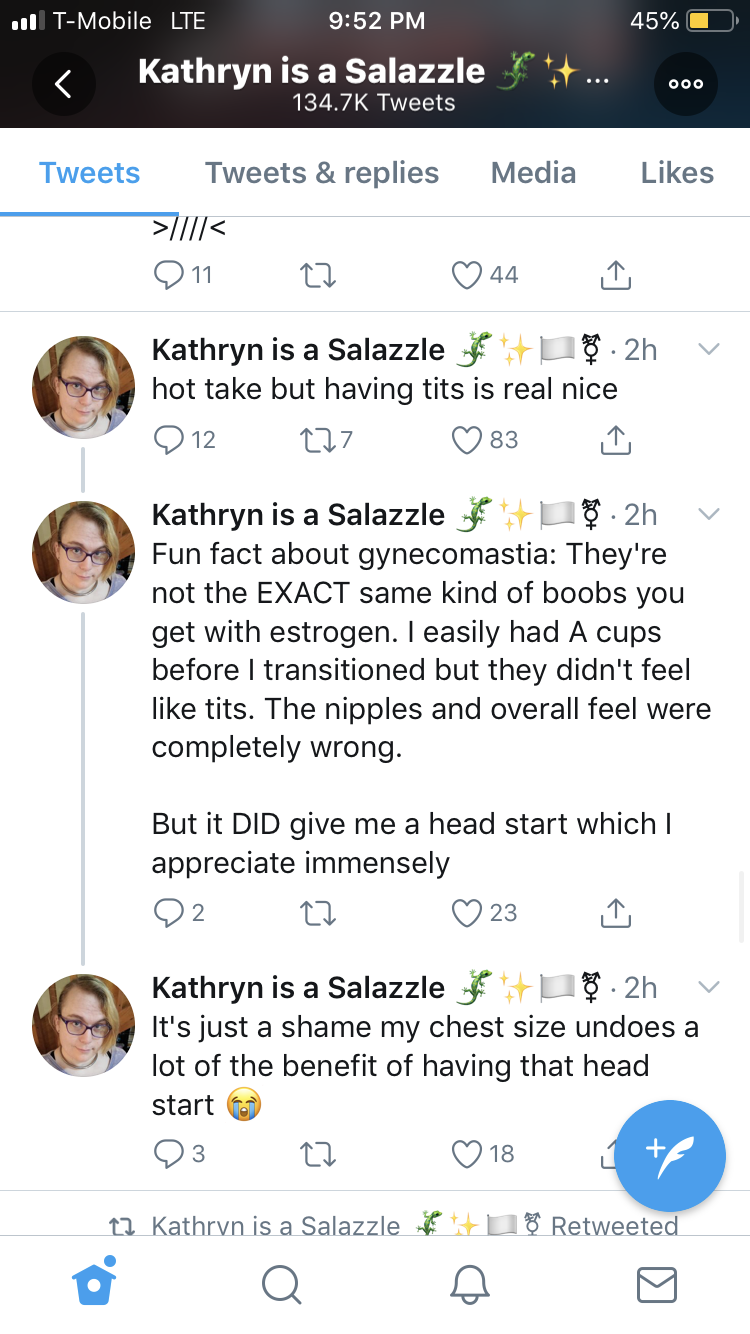This screenshot has height=1334, width=750.
Task: Tap profile avatar beside the 'hot take' tweet
Action: (83, 387)
